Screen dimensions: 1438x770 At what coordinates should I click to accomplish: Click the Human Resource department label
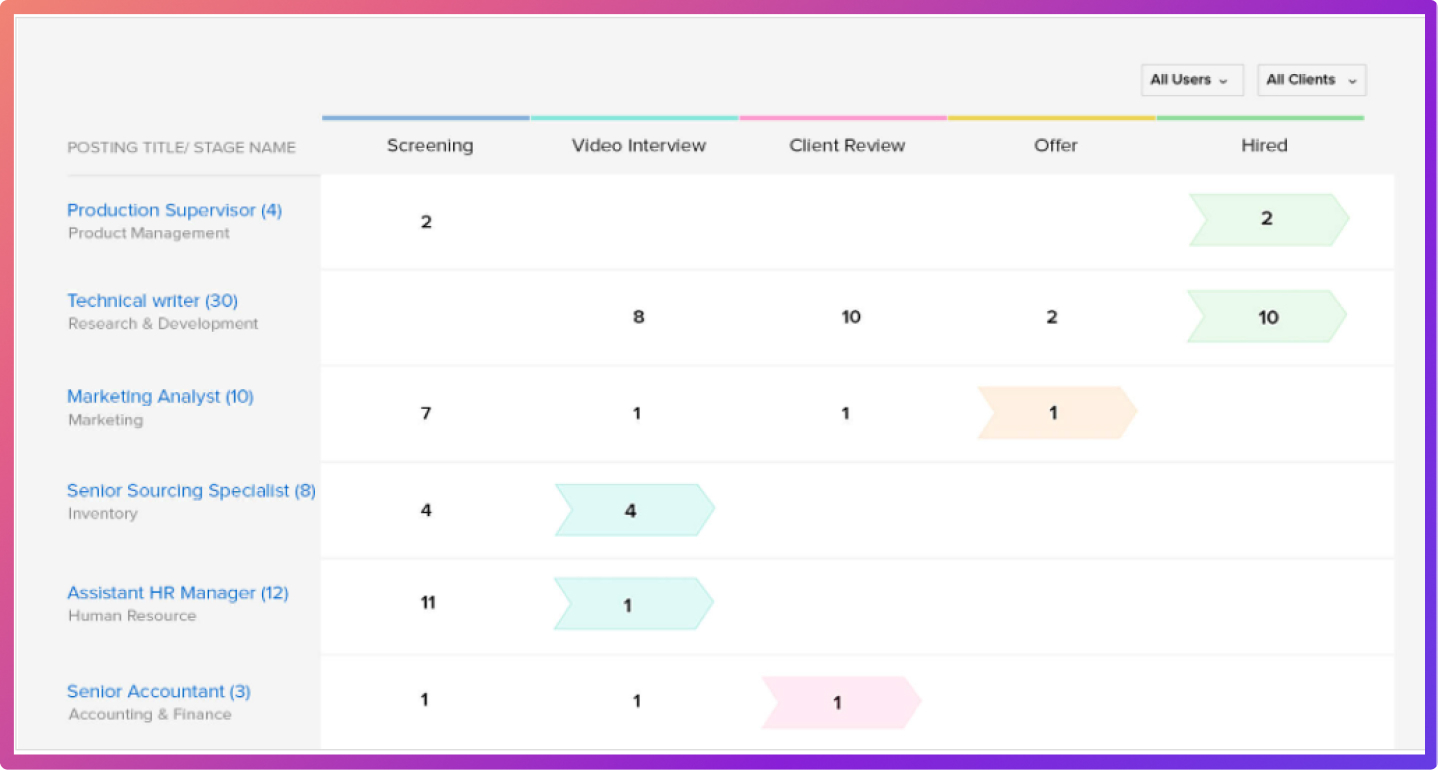click(132, 615)
